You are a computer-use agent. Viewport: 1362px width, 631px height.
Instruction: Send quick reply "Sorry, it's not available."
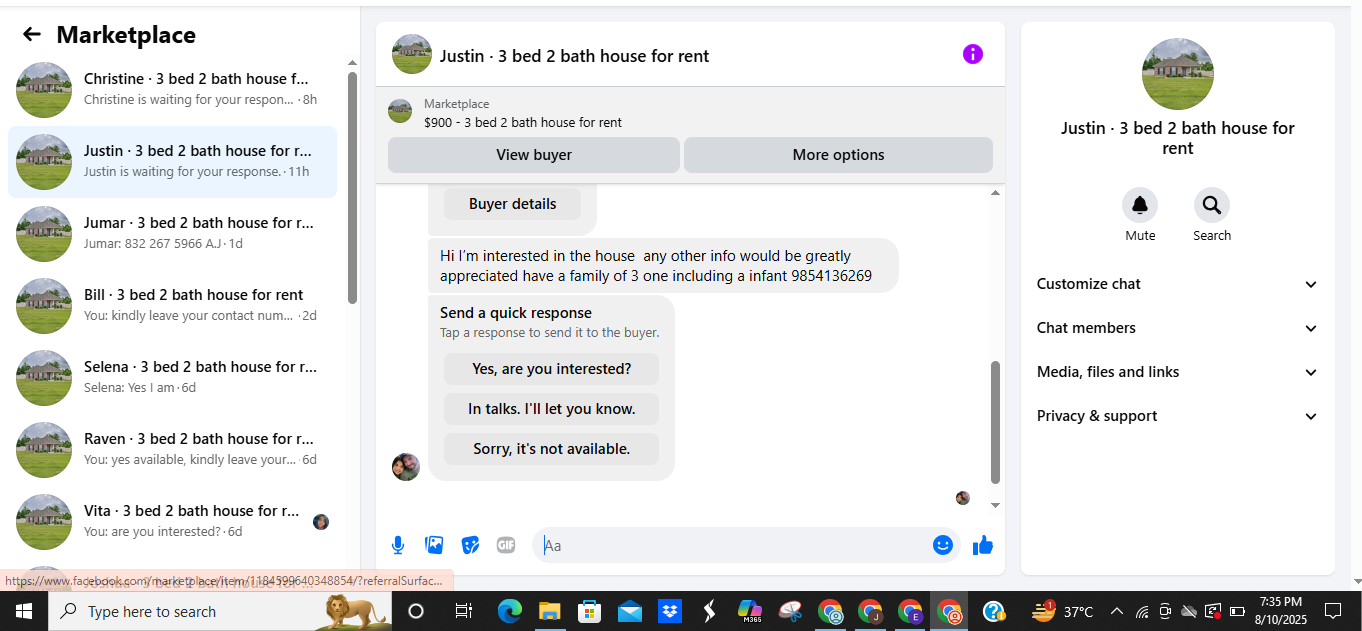click(552, 449)
